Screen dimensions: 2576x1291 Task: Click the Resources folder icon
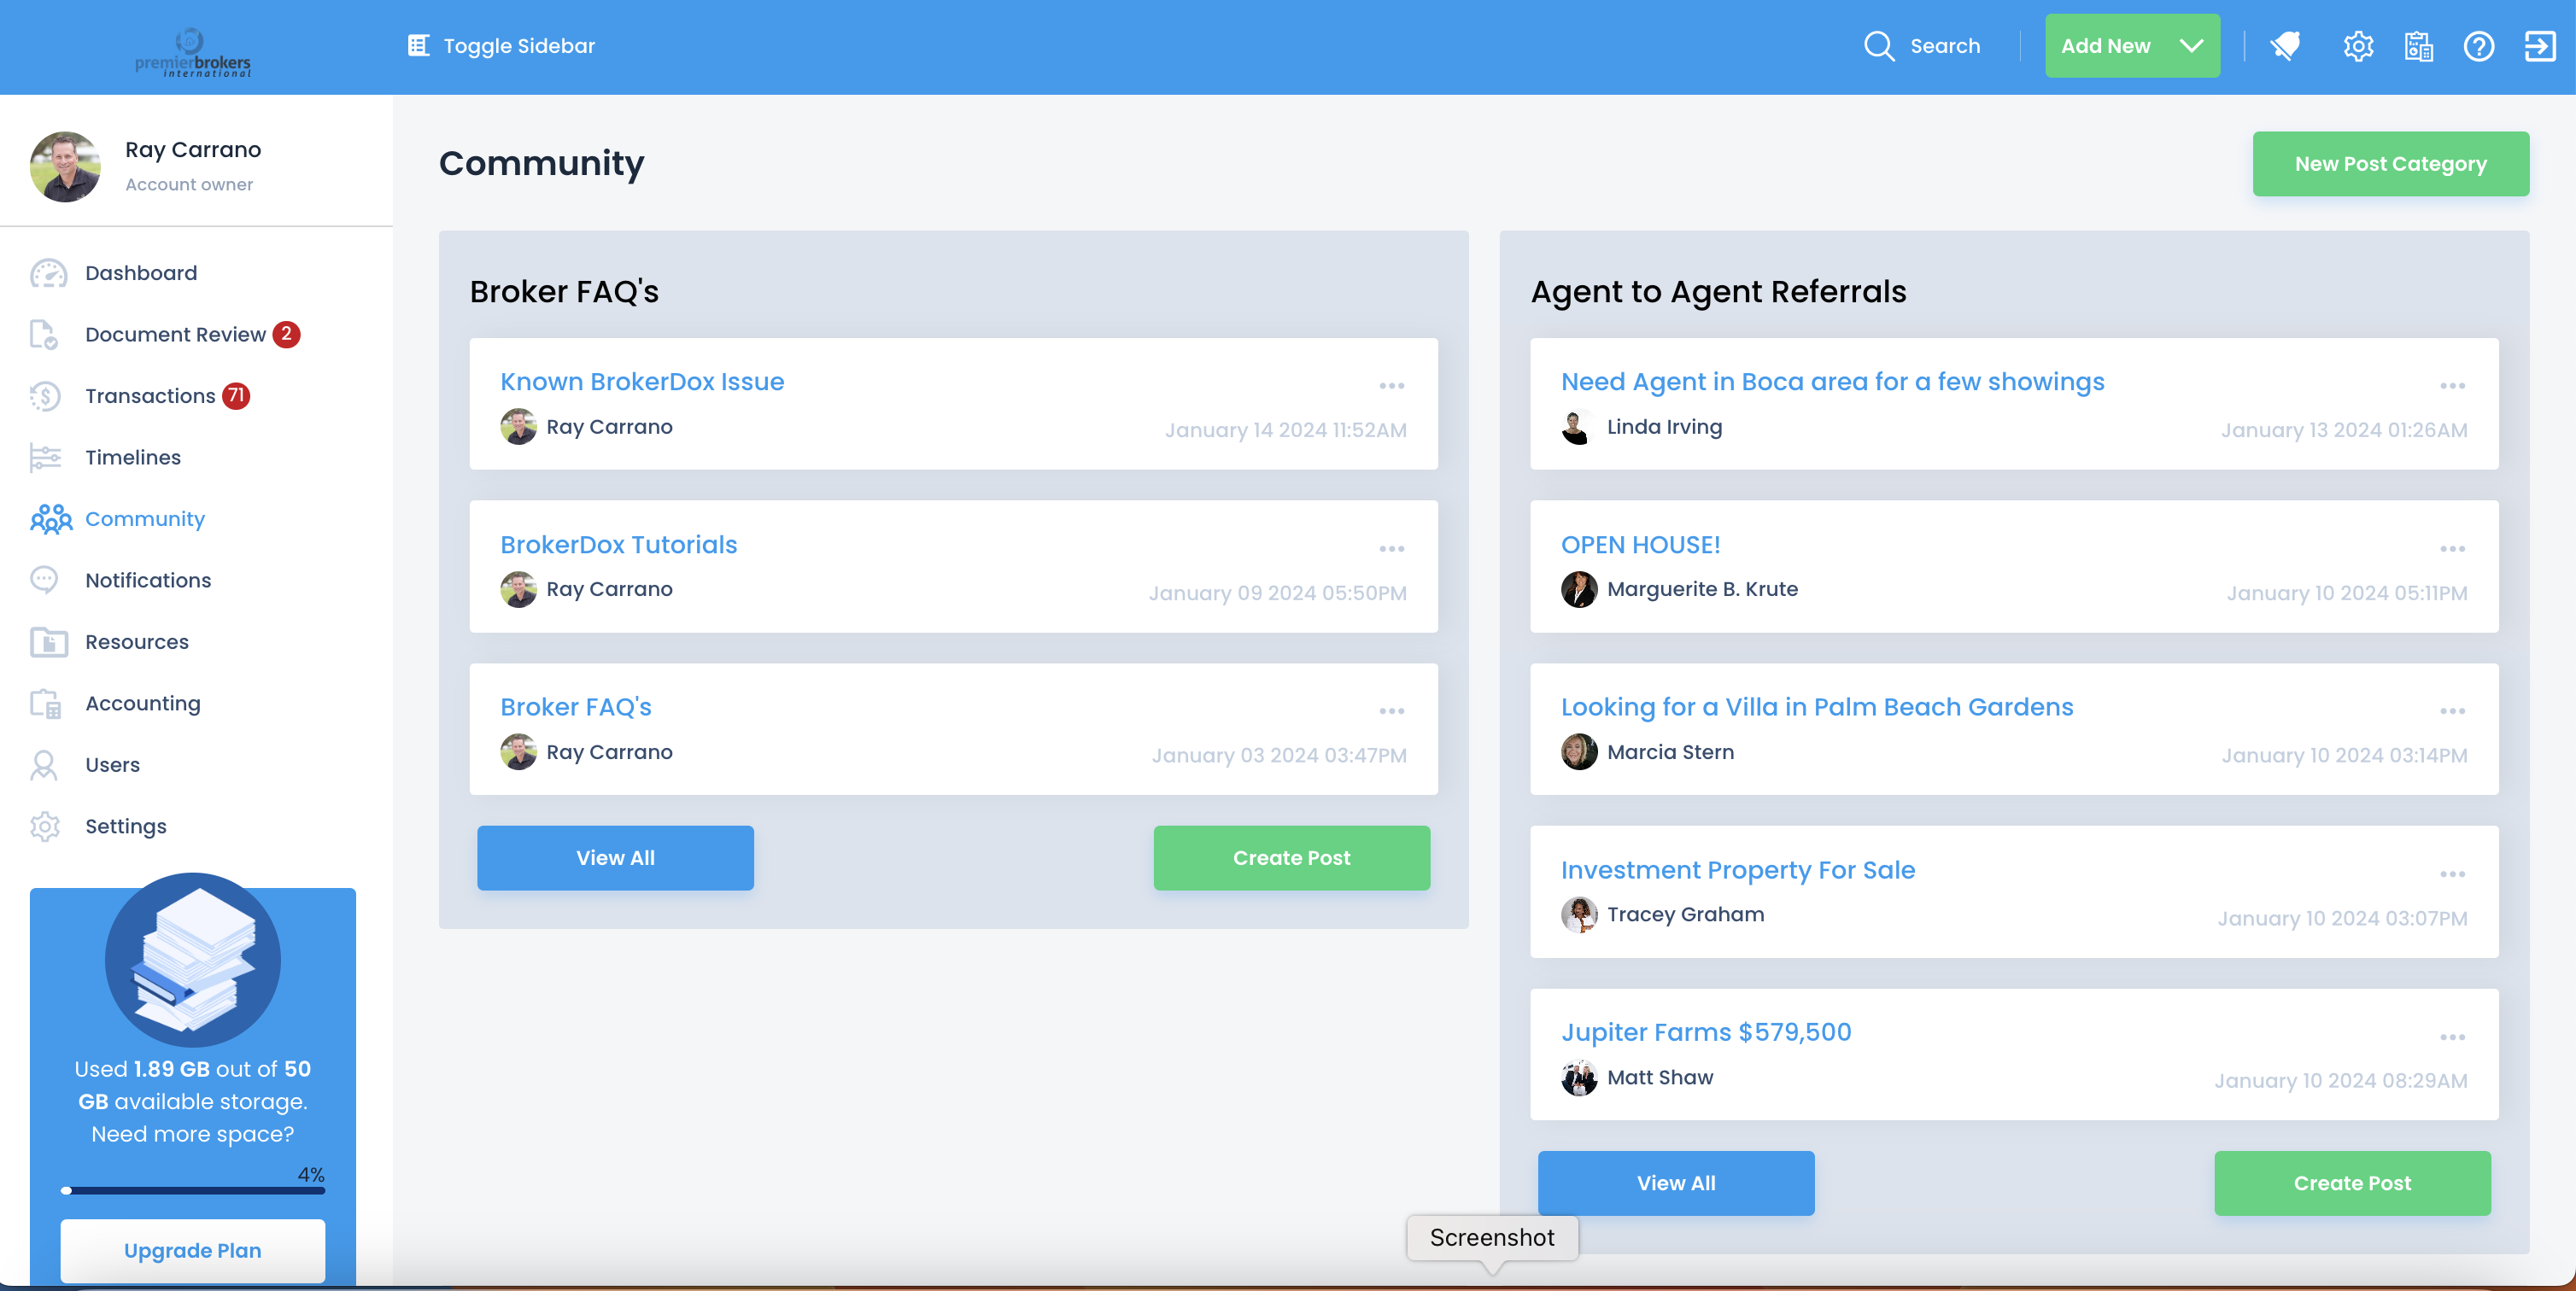[48, 642]
